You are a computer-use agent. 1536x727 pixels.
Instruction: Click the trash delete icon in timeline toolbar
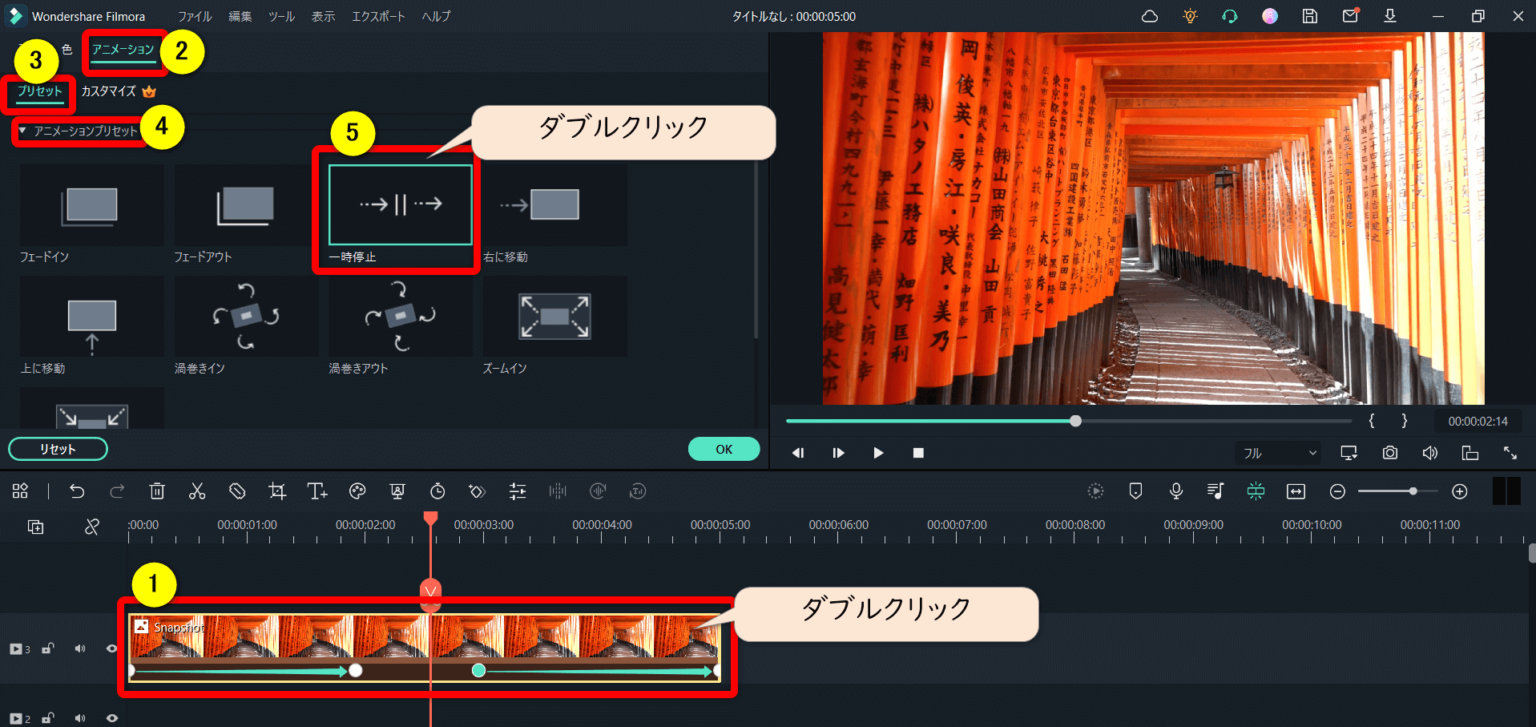pos(157,491)
